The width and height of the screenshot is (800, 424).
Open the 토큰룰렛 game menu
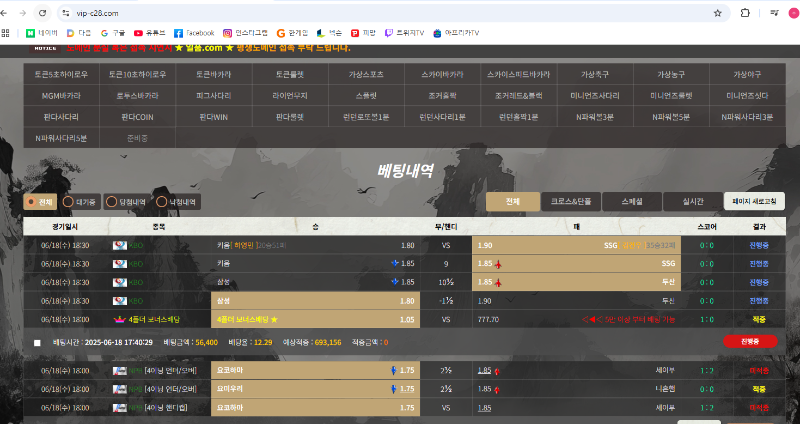290,74
